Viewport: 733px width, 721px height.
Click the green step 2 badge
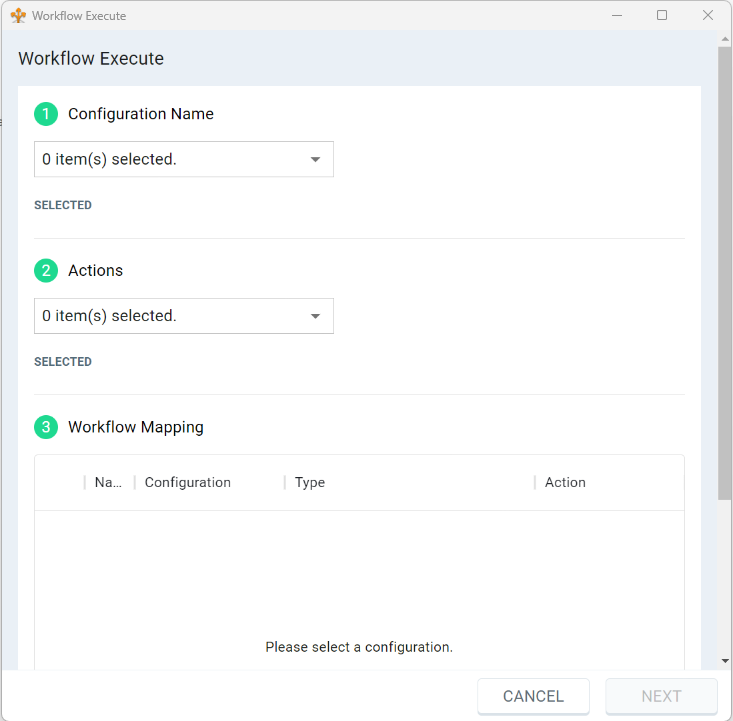[x=46, y=271]
